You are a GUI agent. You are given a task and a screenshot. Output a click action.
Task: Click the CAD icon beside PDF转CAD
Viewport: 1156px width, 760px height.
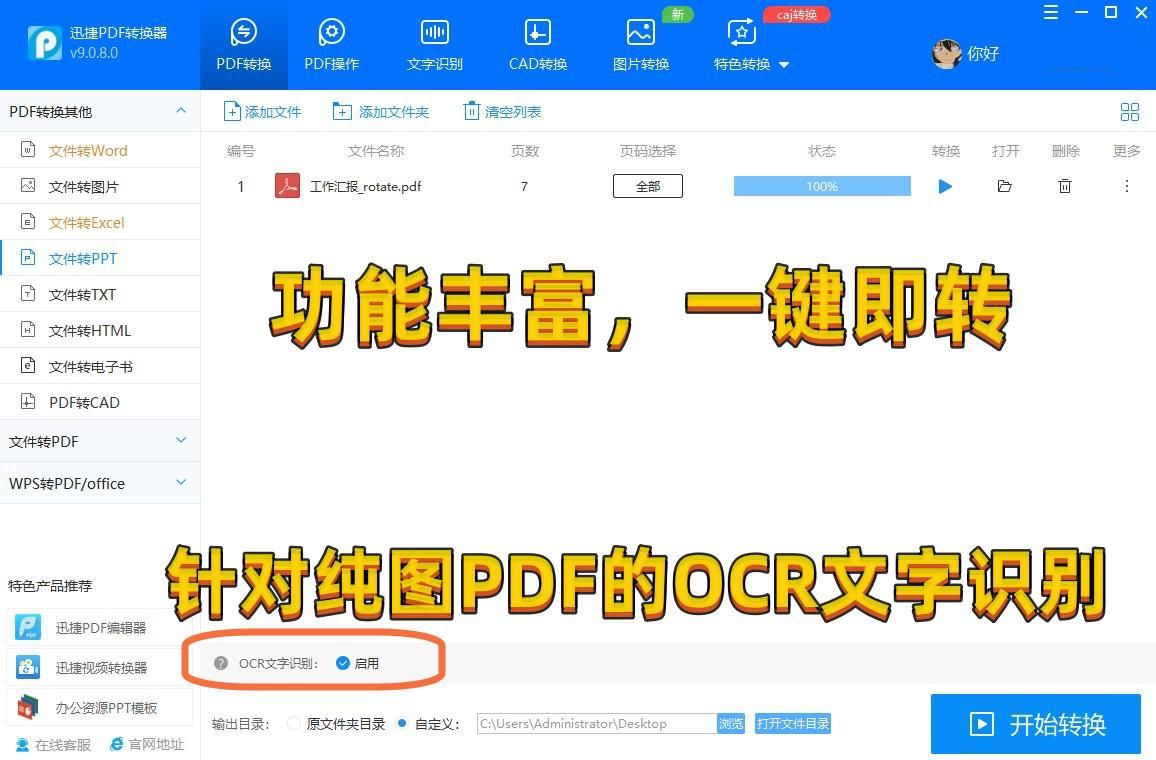28,402
